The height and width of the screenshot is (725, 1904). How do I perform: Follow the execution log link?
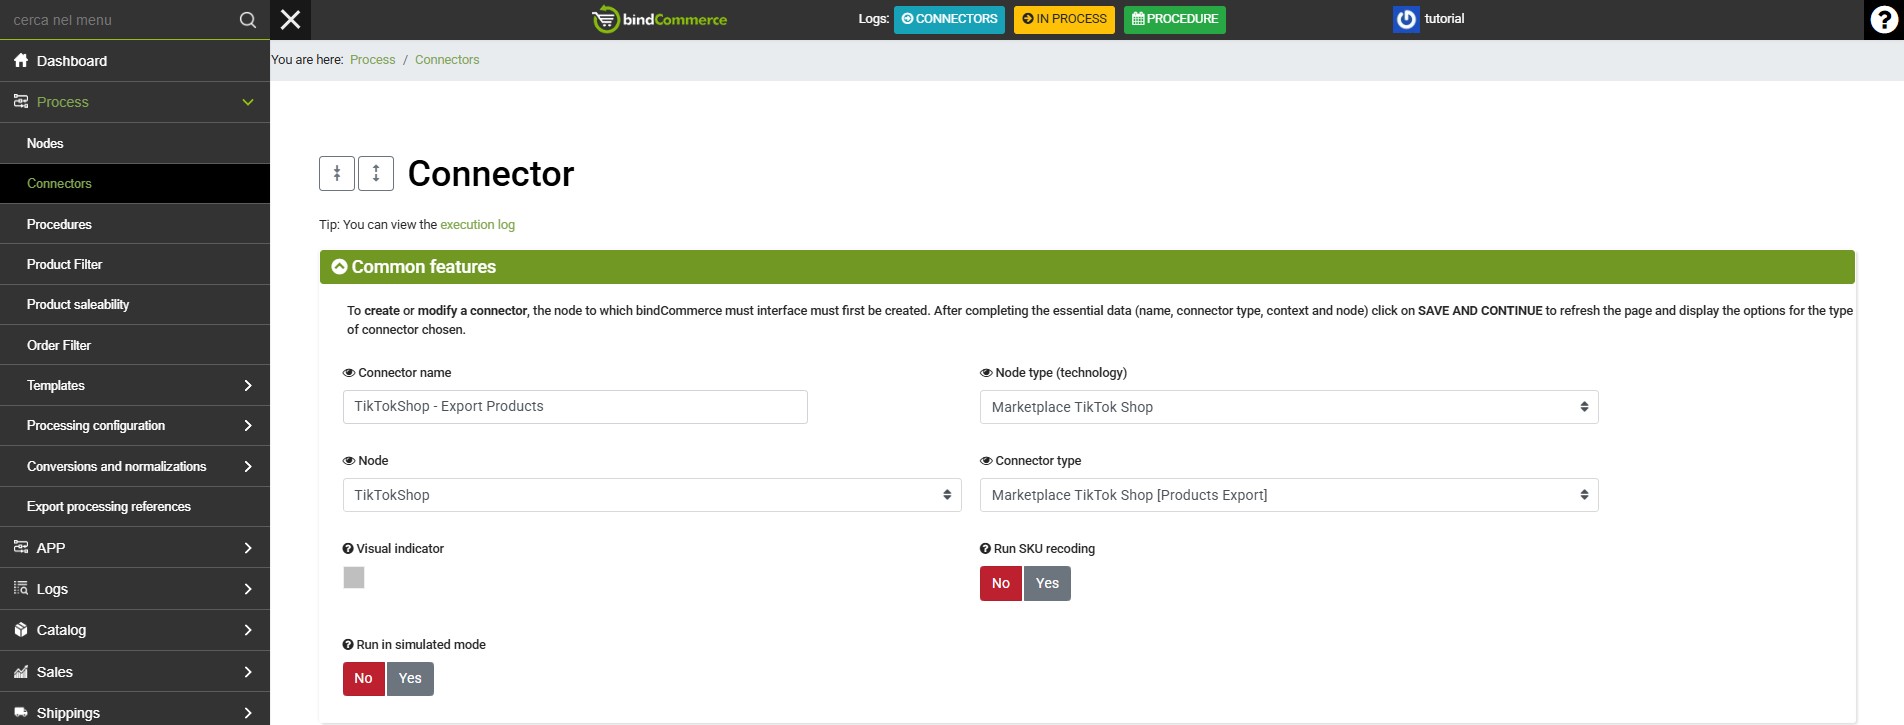478,225
